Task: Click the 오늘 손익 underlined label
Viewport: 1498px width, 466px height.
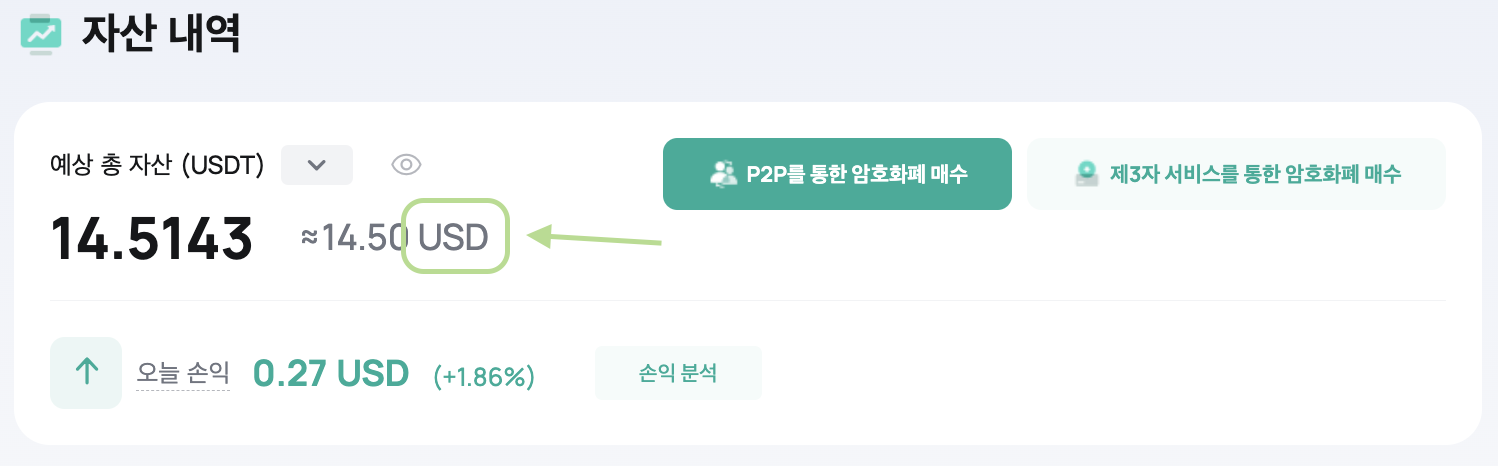Action: pos(183,373)
